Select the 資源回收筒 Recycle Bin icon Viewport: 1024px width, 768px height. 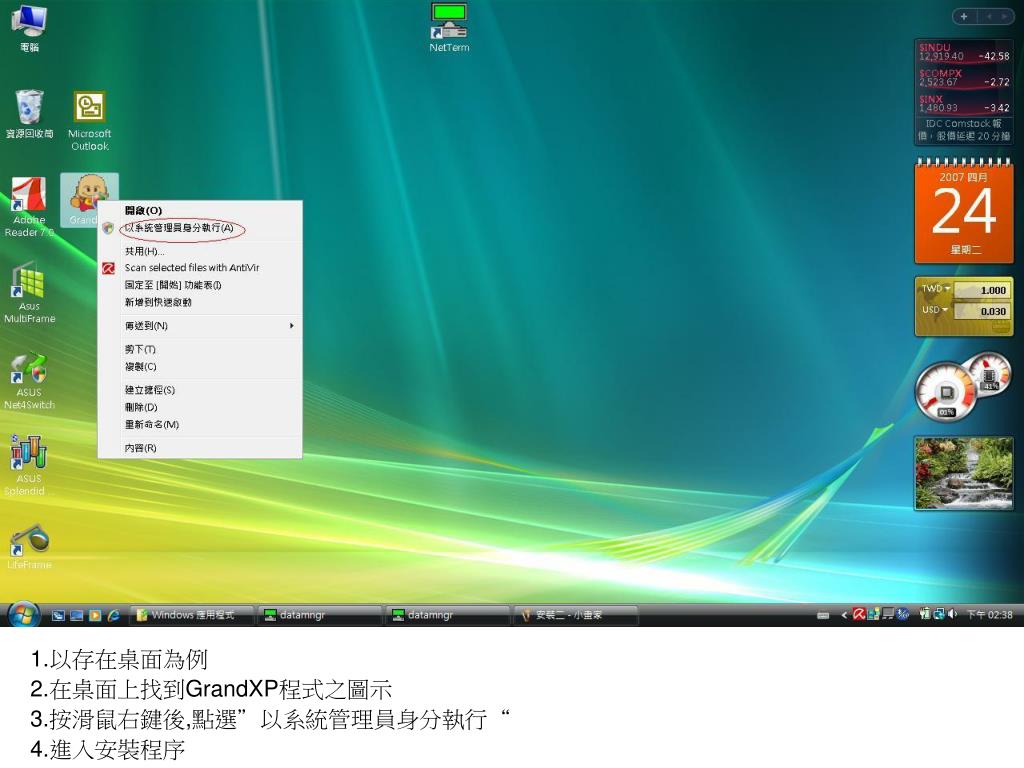[29, 114]
